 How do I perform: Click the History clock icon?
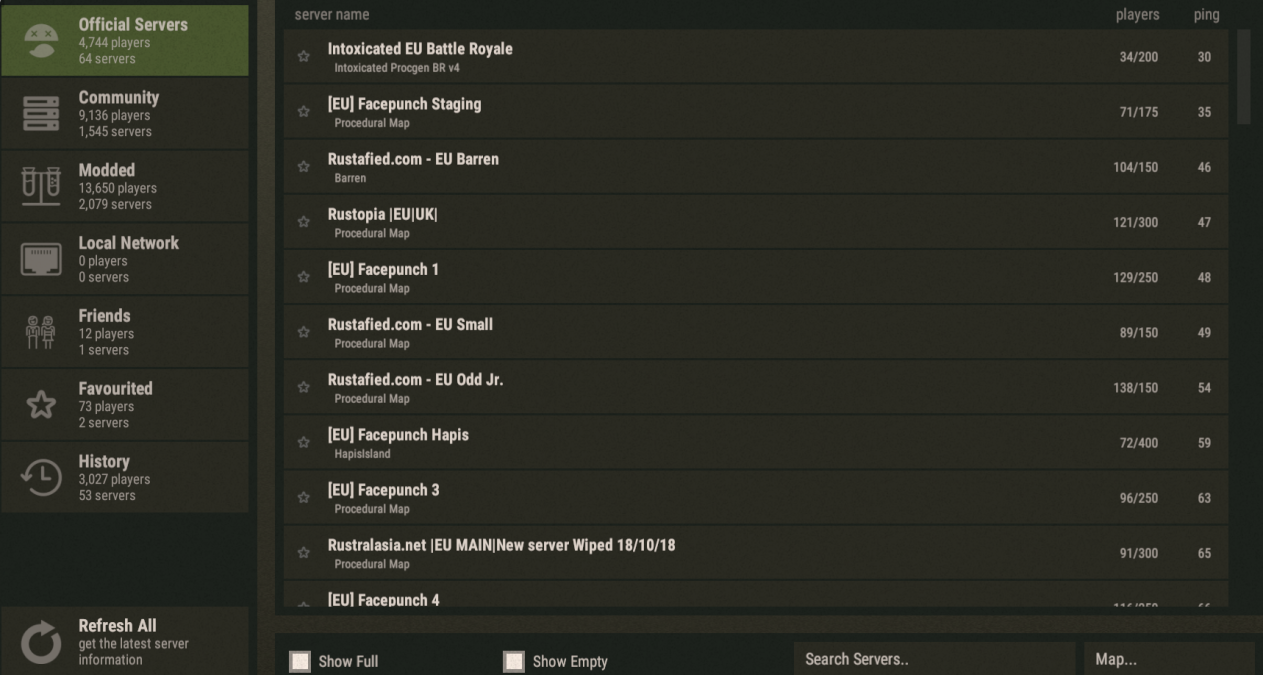coord(41,478)
